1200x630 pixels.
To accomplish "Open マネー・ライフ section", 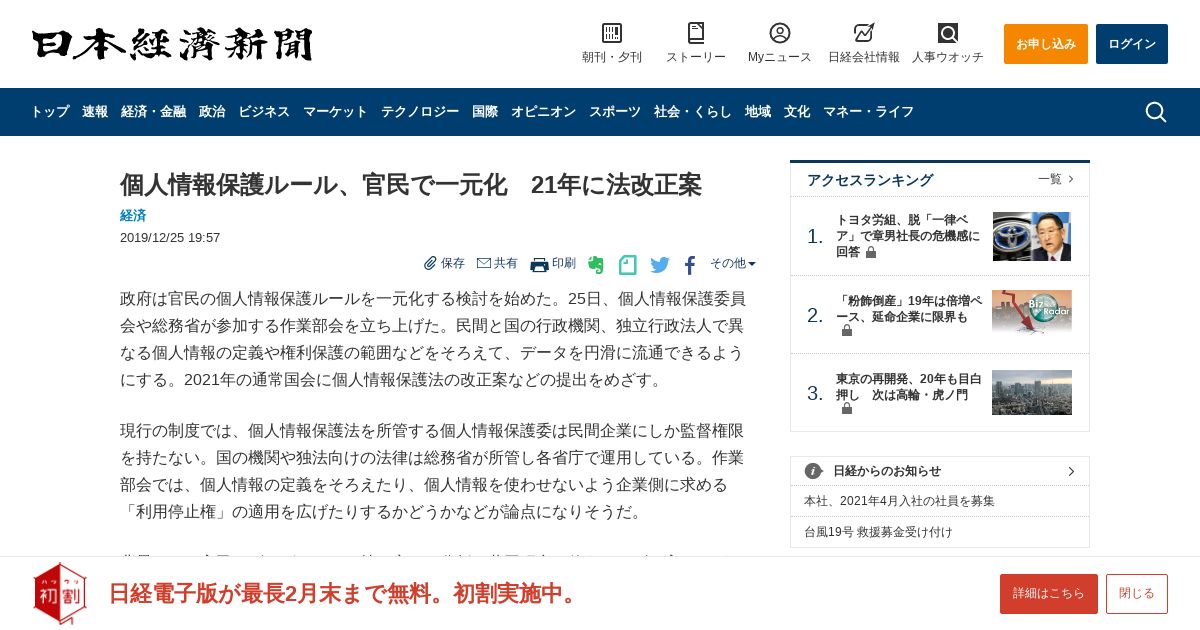I will click(868, 112).
